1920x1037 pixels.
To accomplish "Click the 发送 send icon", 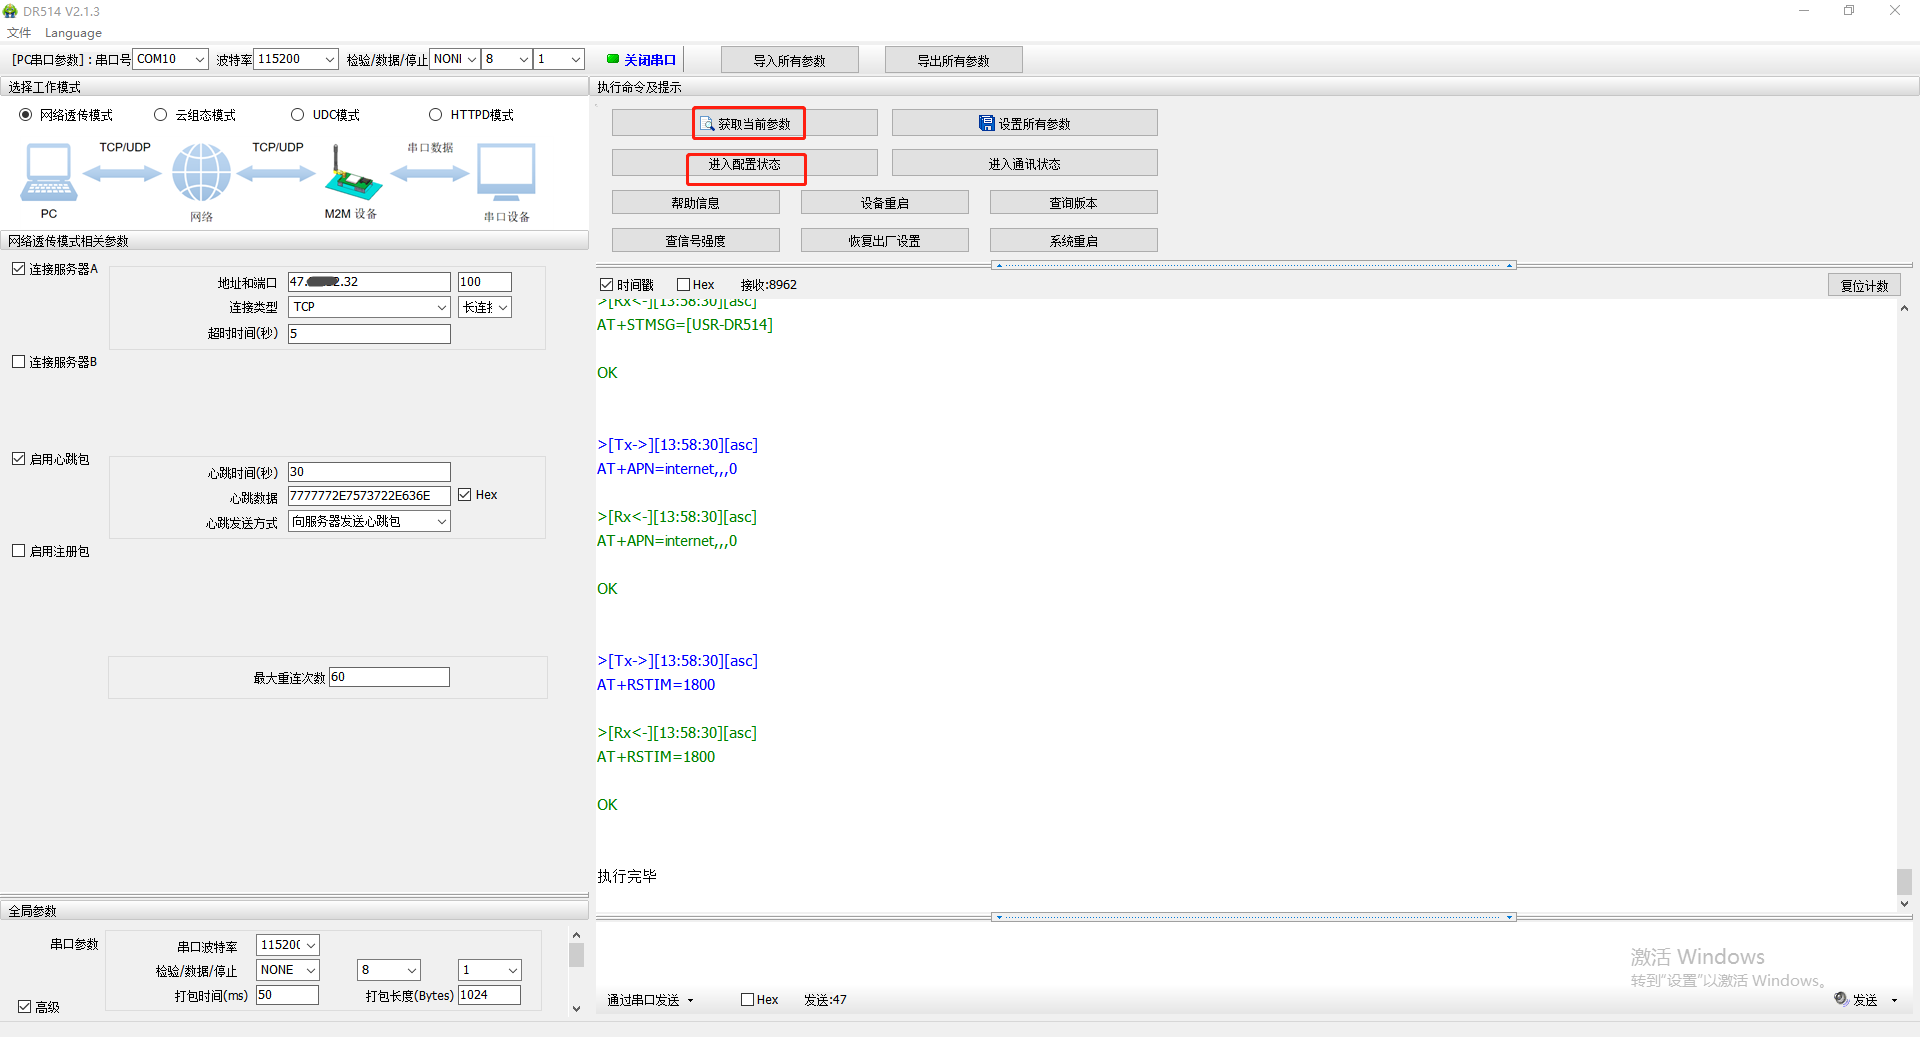I will pyautogui.click(x=1841, y=999).
